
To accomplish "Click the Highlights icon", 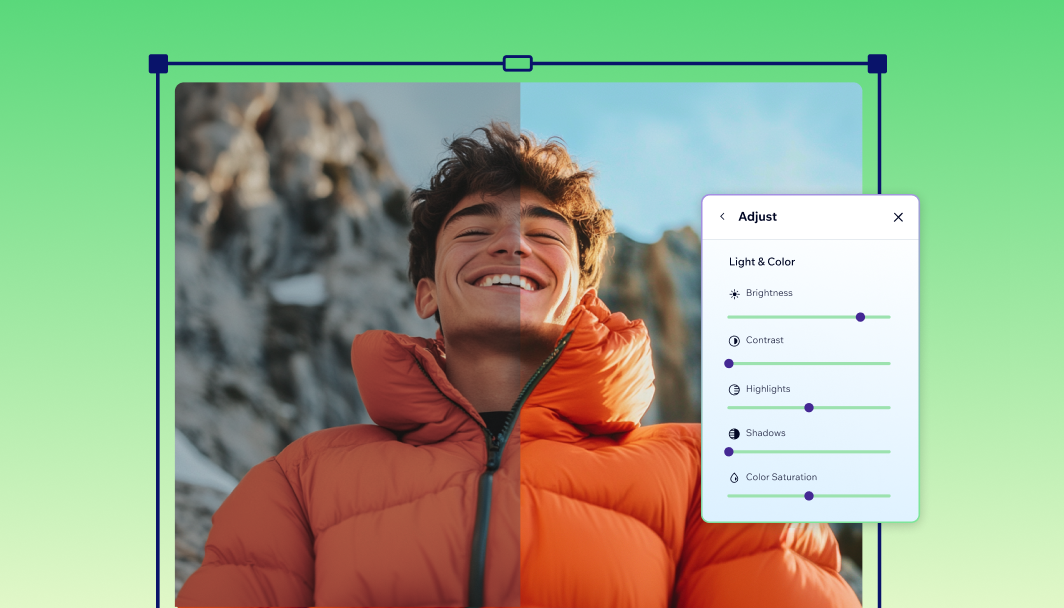I will click(734, 389).
